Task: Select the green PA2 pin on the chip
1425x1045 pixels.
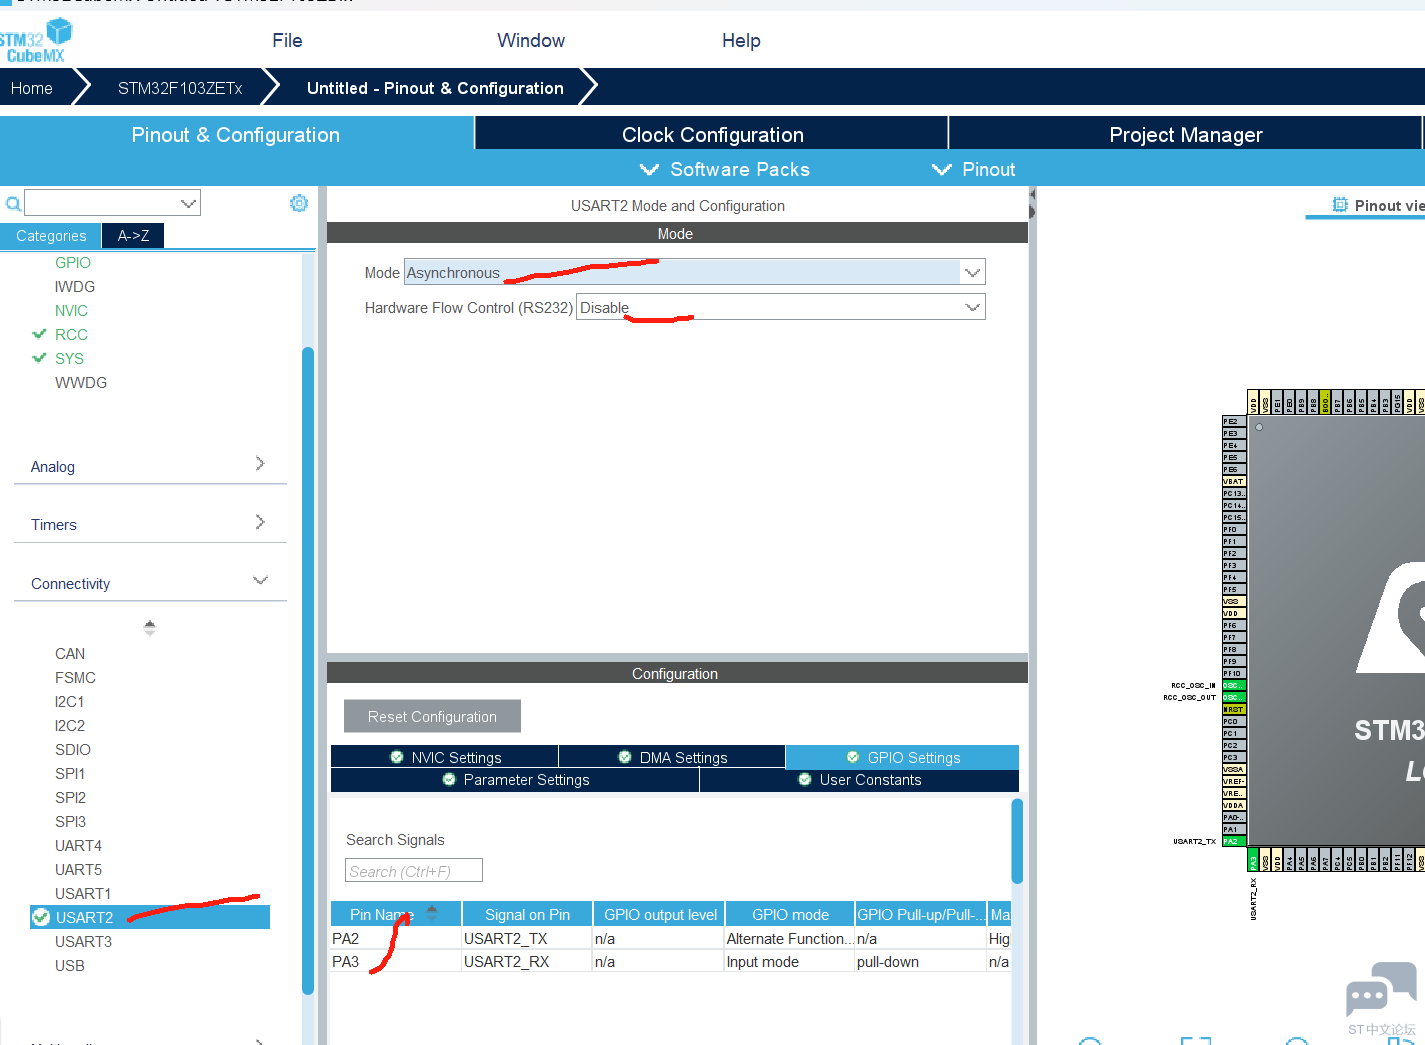Action: (x=1234, y=841)
